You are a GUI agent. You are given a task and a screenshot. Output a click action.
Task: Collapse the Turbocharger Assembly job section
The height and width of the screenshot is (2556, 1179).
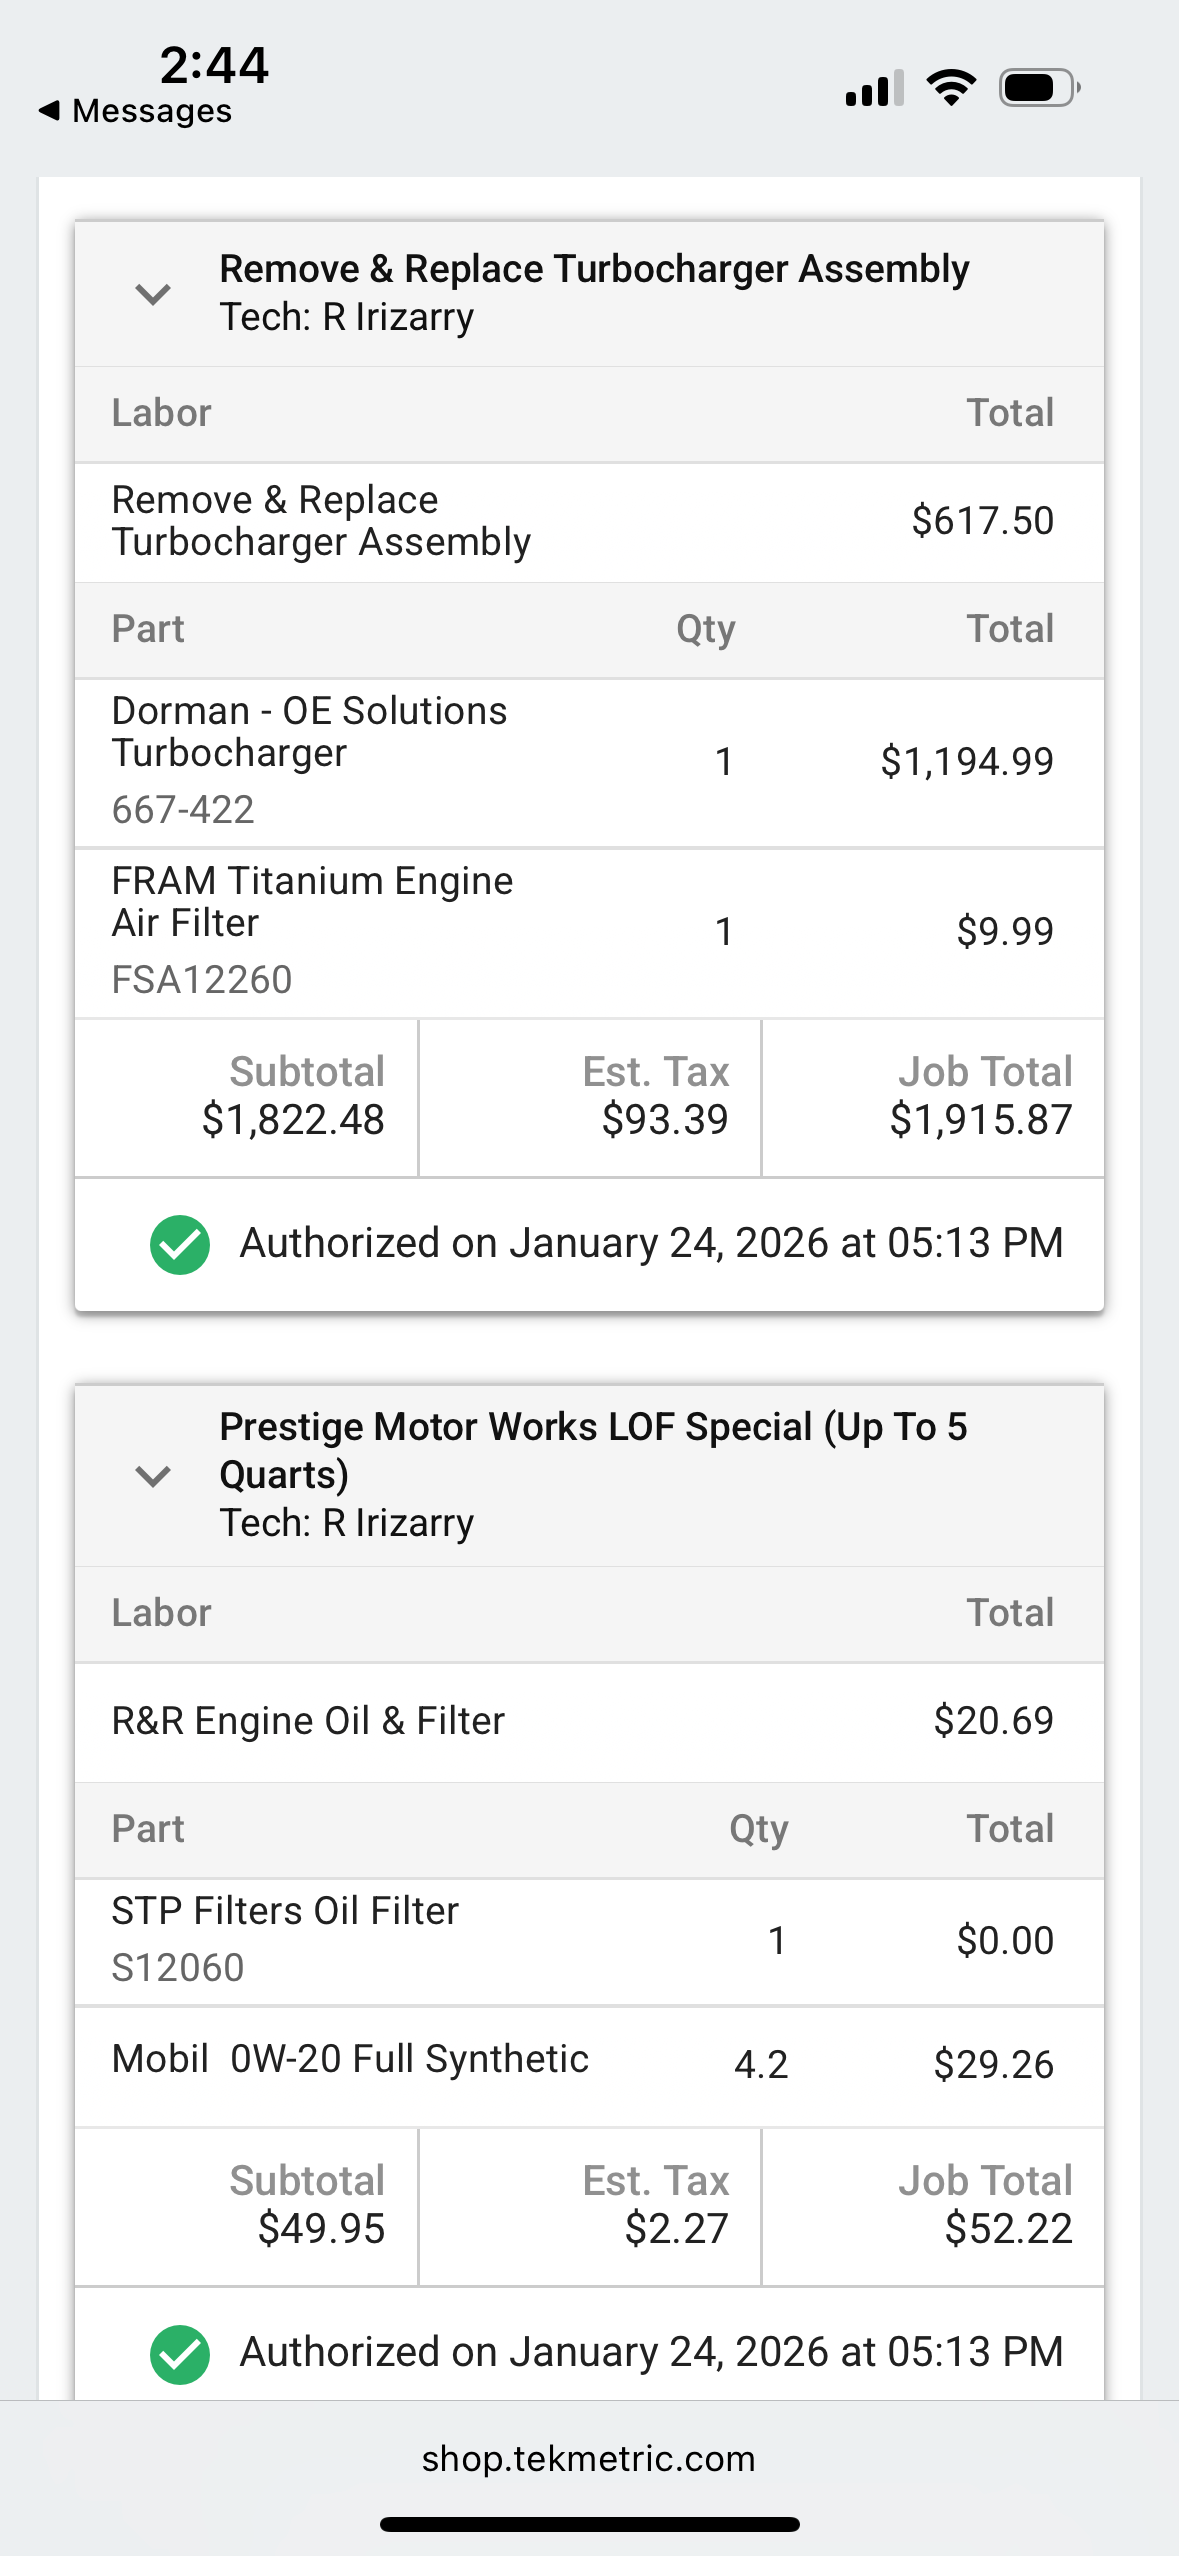click(153, 294)
